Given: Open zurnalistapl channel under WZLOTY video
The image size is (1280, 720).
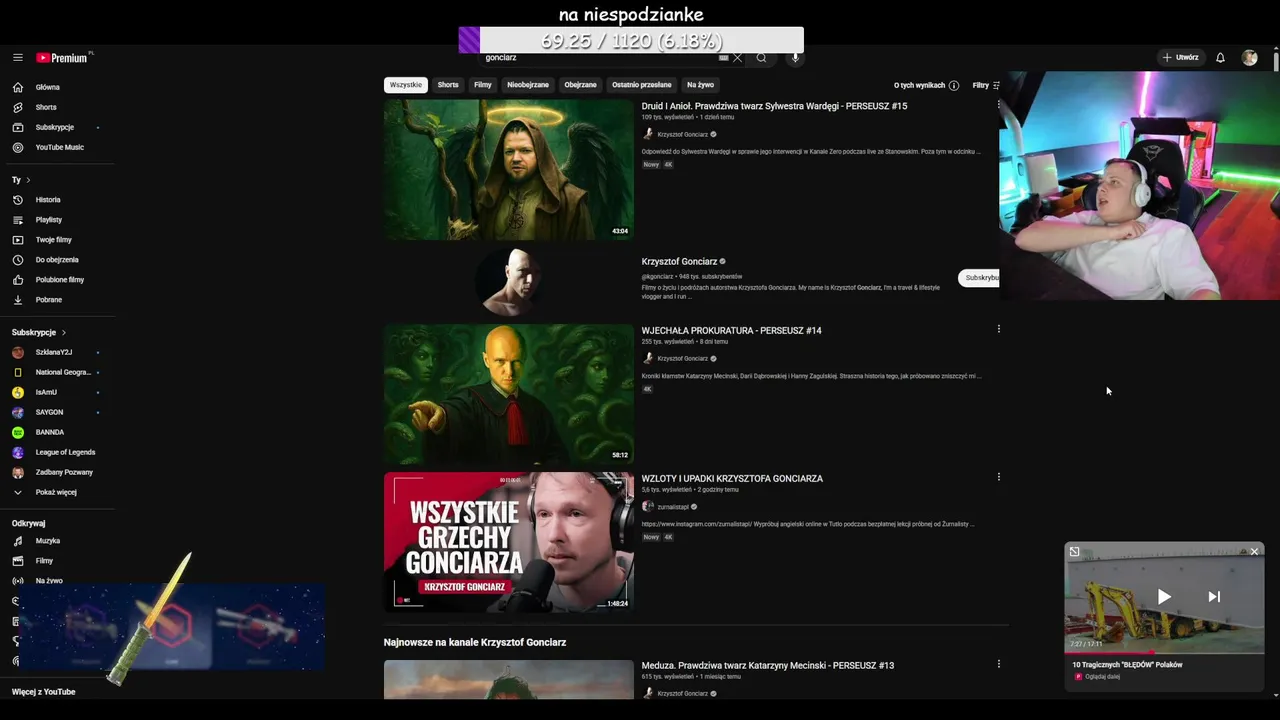Looking at the screenshot, I should [673, 507].
